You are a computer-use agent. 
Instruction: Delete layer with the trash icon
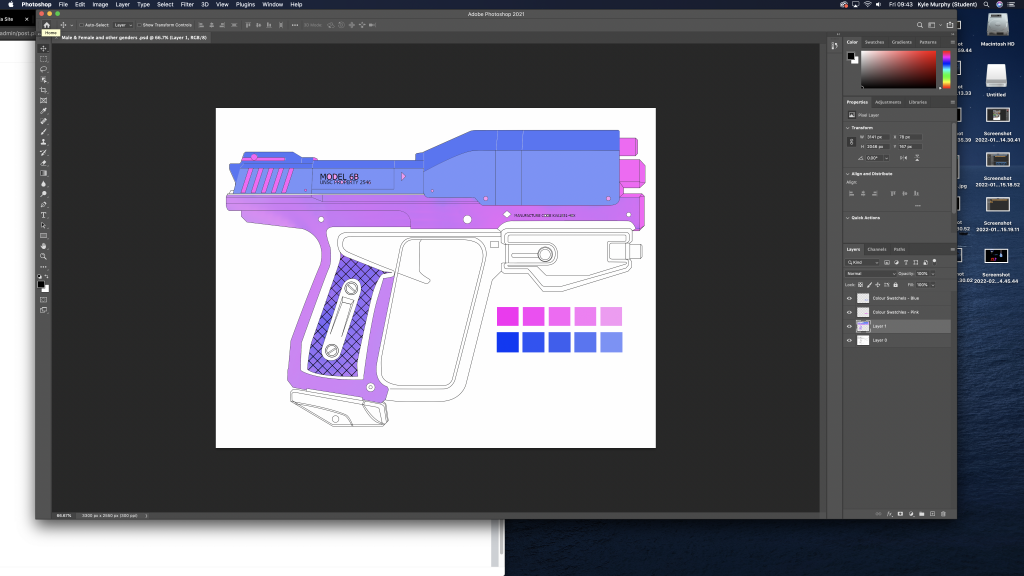pos(943,514)
